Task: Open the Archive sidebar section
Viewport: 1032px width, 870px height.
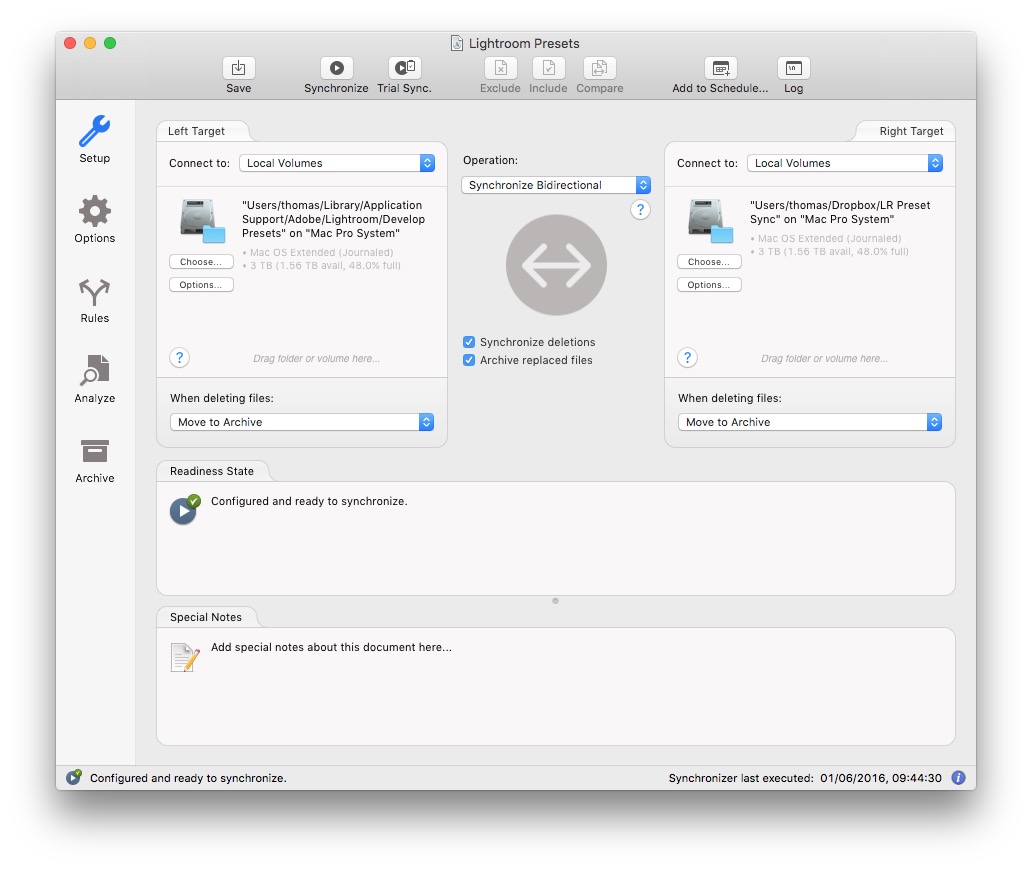Action: (95, 461)
